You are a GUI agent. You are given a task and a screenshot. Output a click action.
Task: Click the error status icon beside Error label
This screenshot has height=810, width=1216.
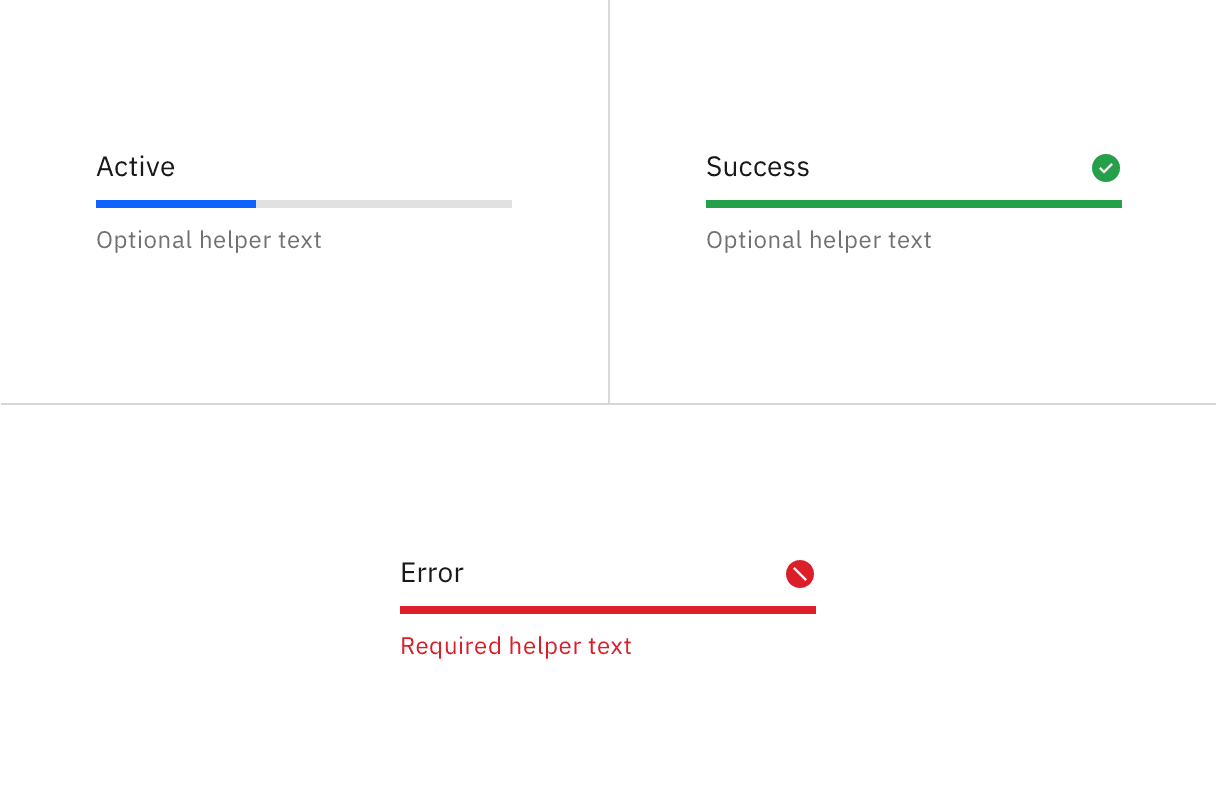(x=800, y=573)
